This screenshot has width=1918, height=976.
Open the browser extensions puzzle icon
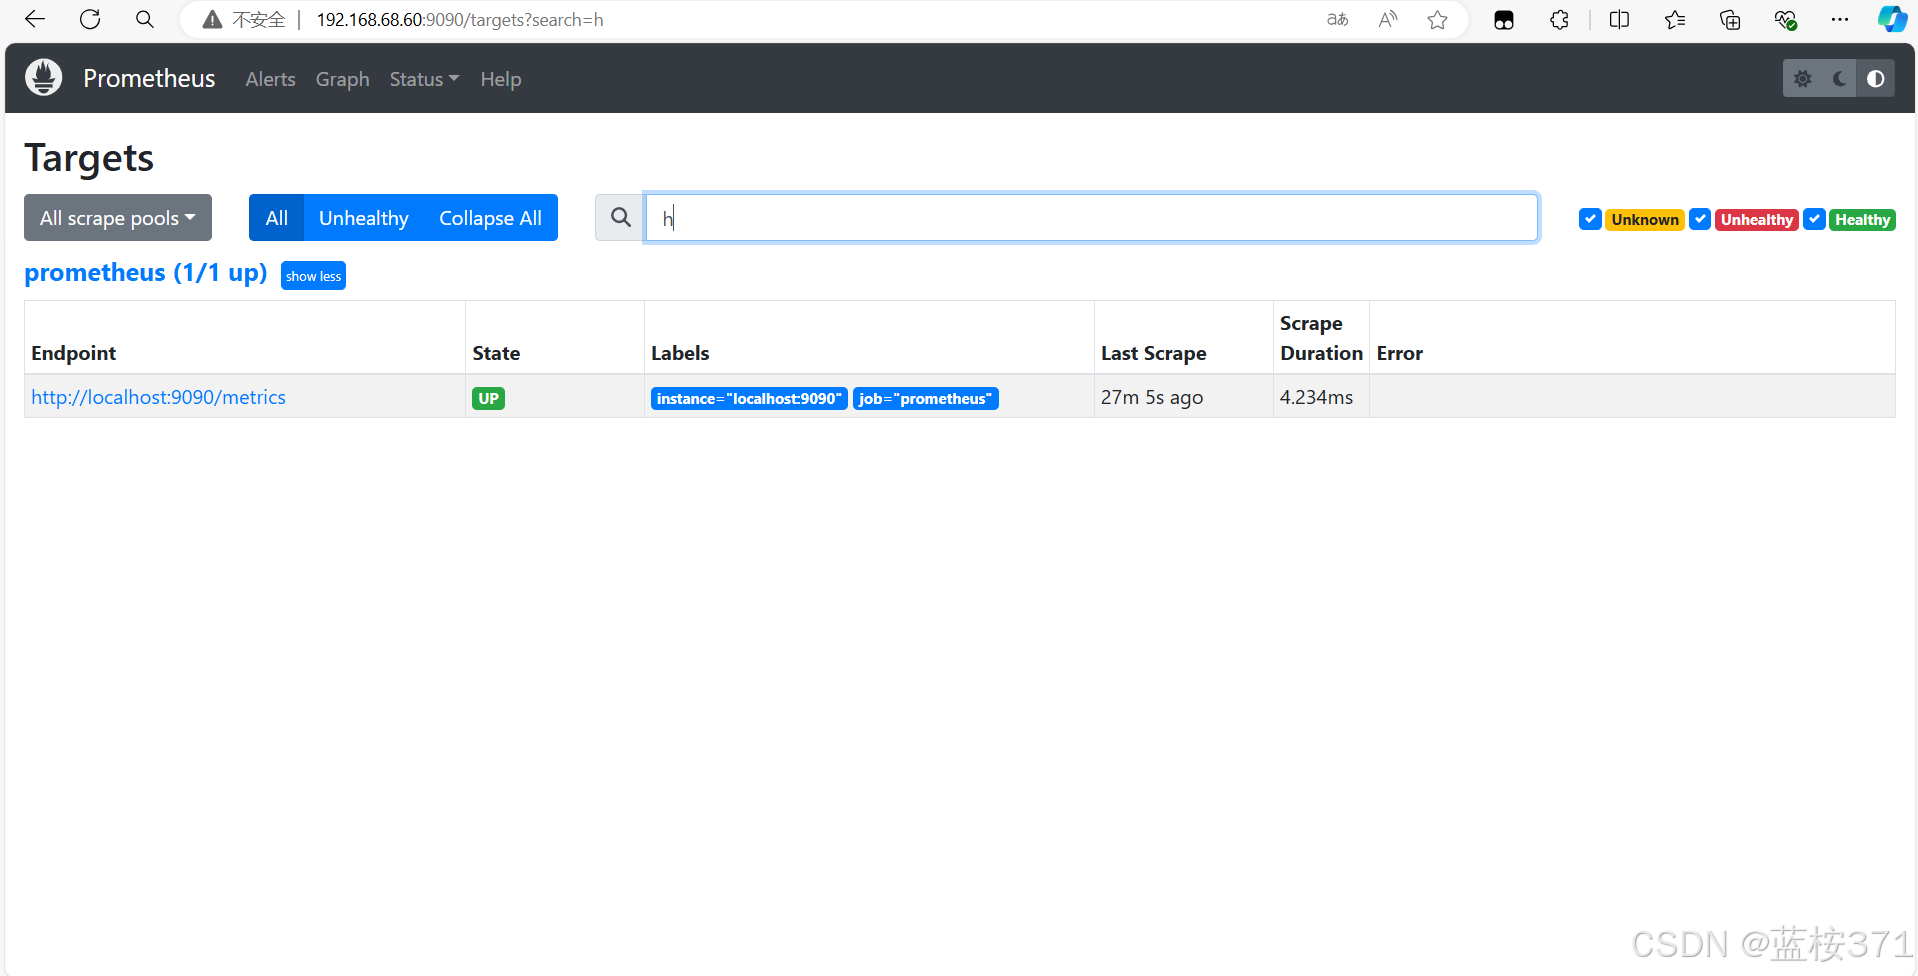pos(1560,20)
